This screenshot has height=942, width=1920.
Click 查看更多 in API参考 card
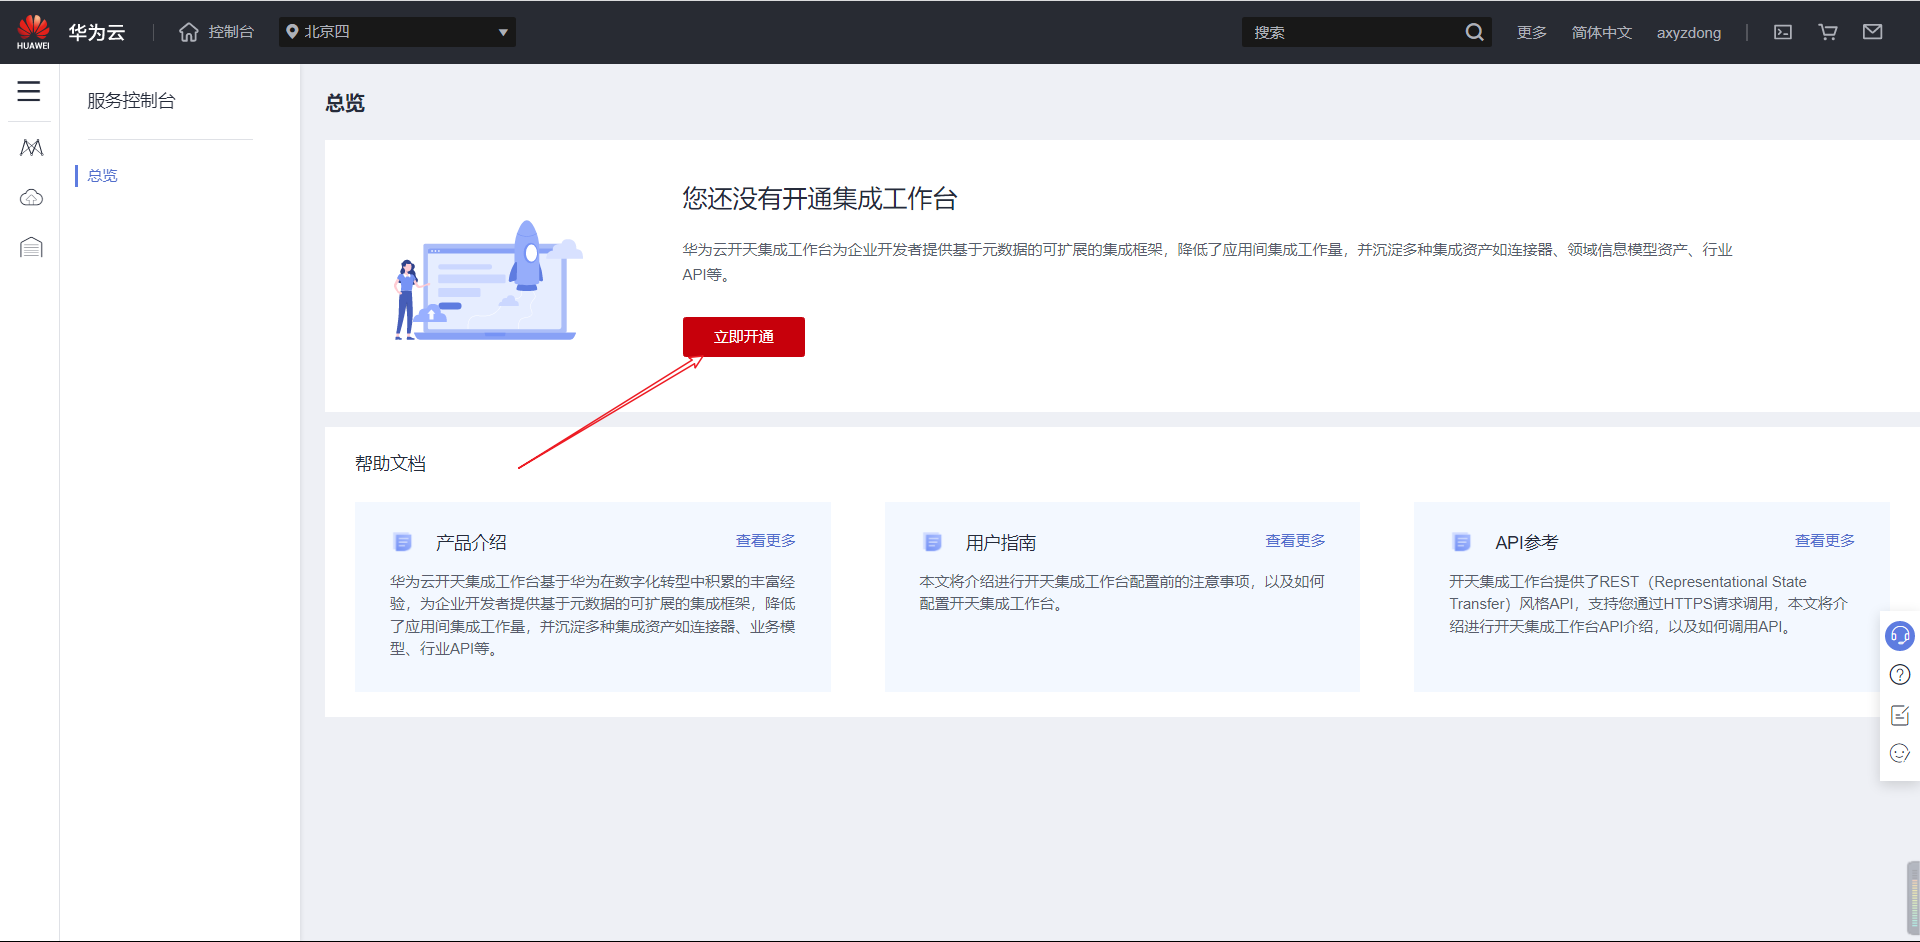[1825, 540]
